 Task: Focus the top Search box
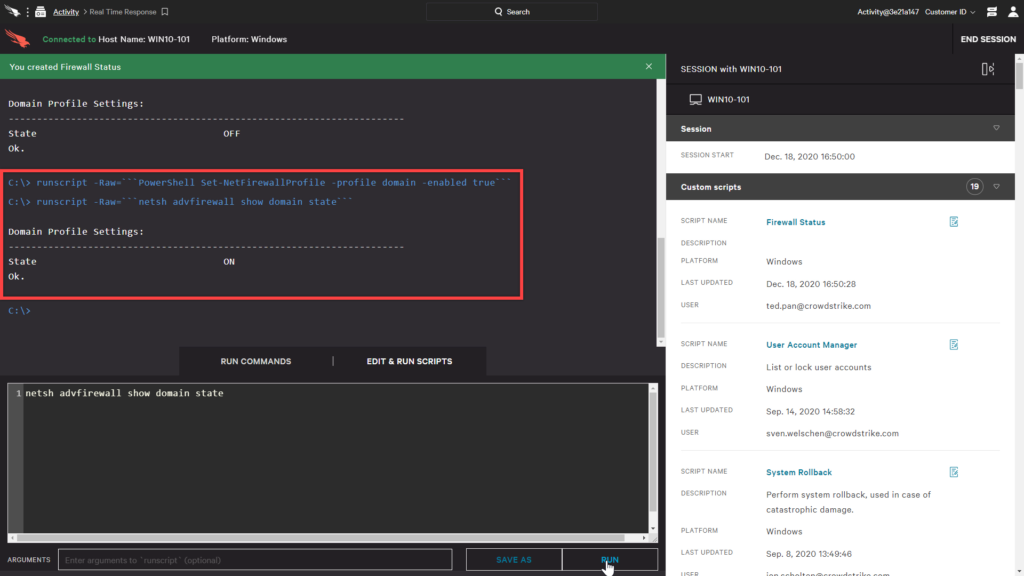coord(512,12)
